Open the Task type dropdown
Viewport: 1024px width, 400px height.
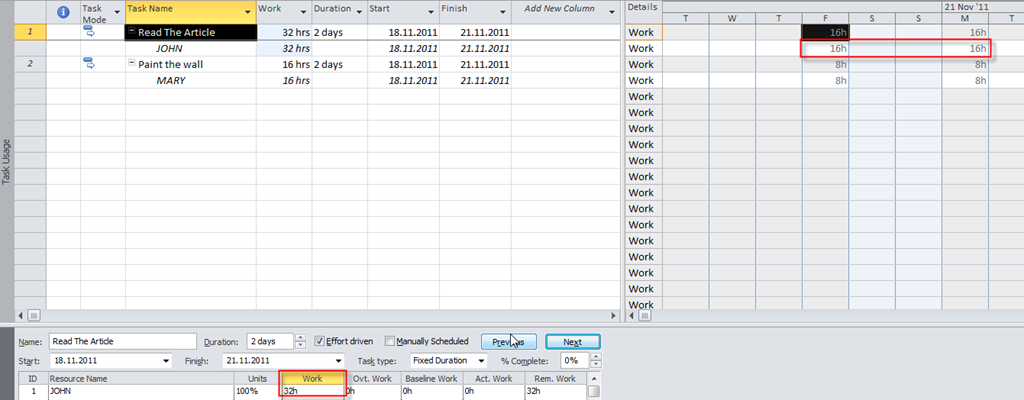point(481,360)
